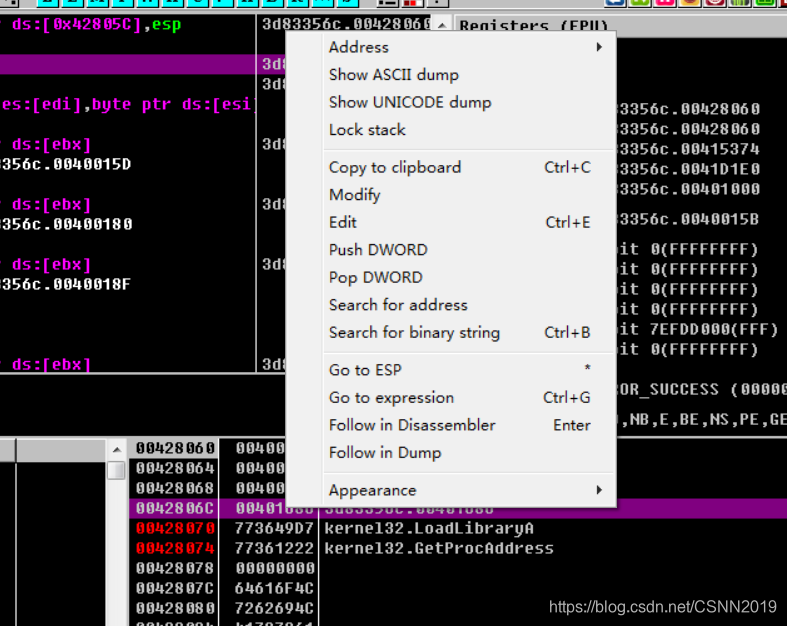Image resolution: width=787 pixels, height=626 pixels.
Task: Select stack address 00428064
Action: 175,468
